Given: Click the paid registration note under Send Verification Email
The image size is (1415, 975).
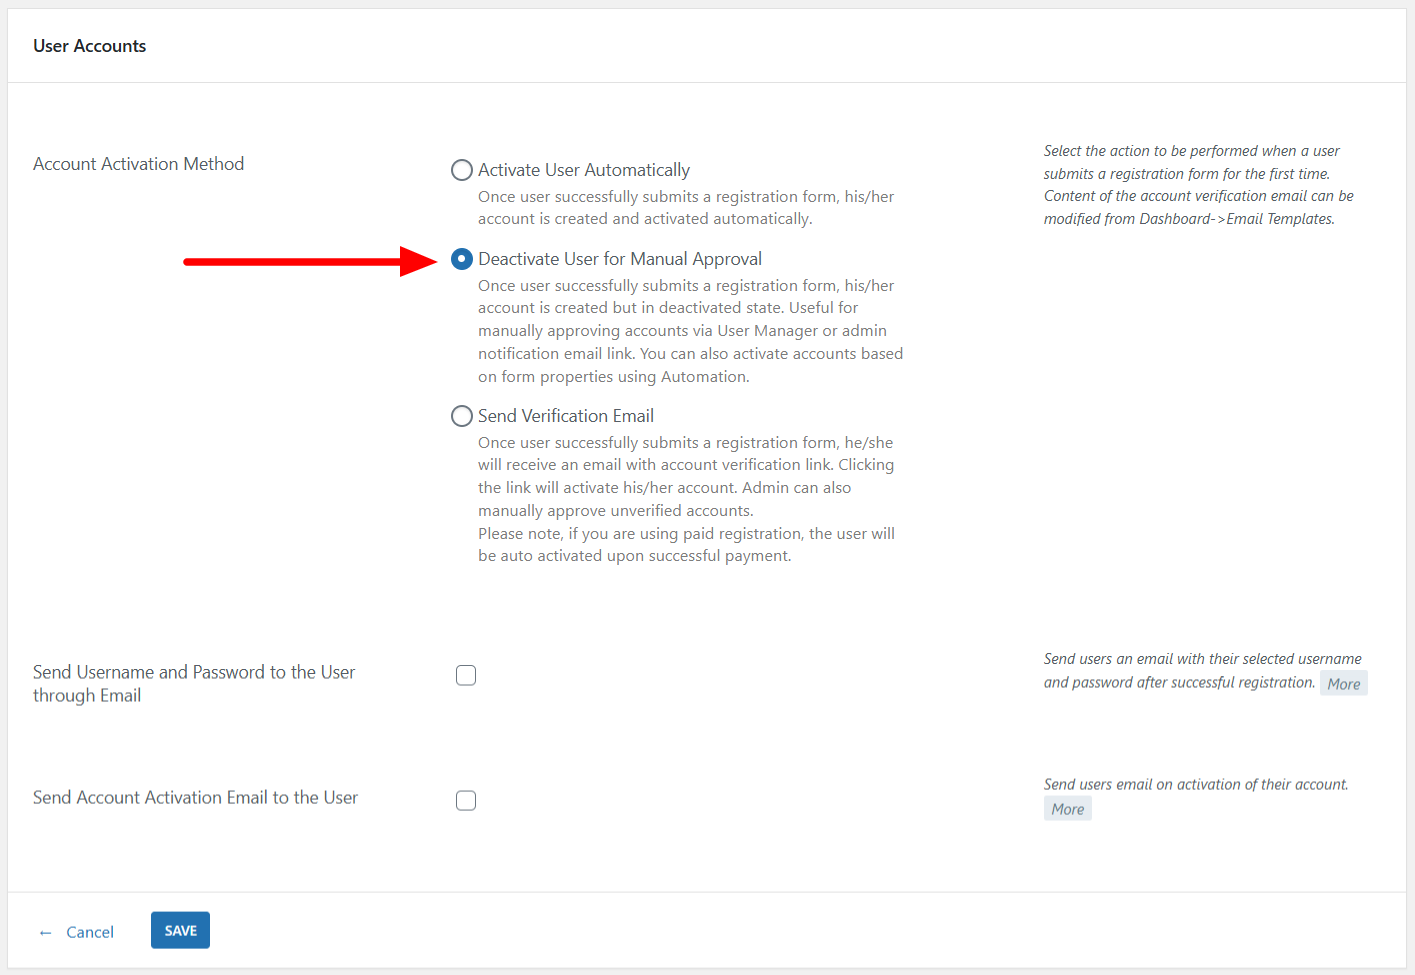Looking at the screenshot, I should (686, 545).
